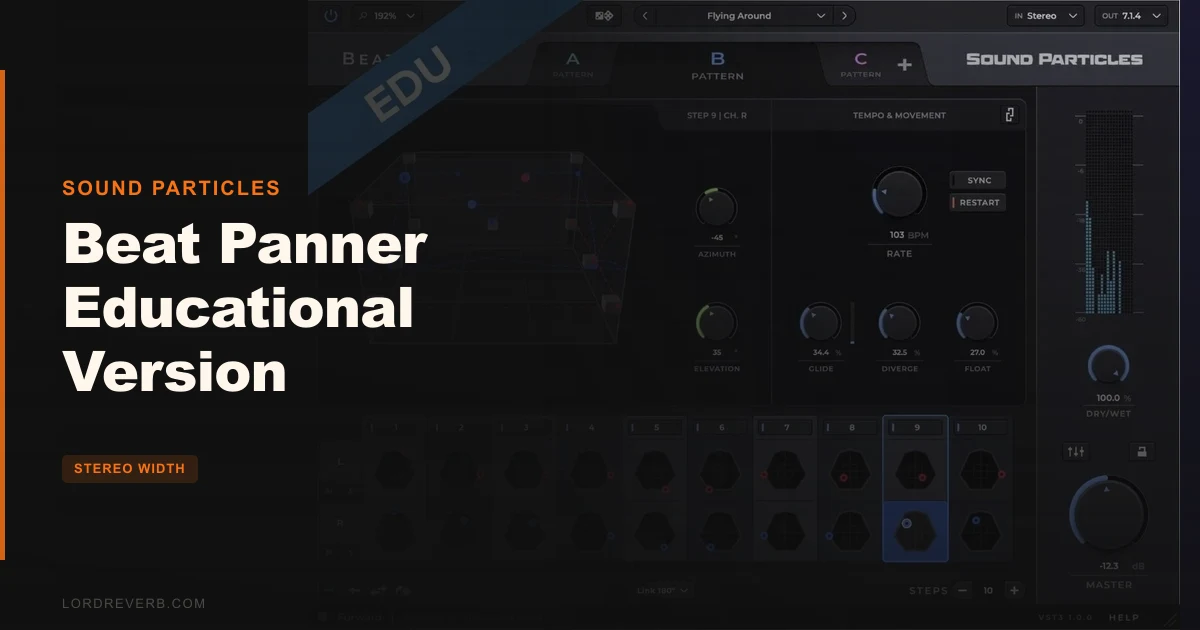Switch to pattern B tab
Image resolution: width=1200 pixels, height=630 pixels.
tap(717, 65)
